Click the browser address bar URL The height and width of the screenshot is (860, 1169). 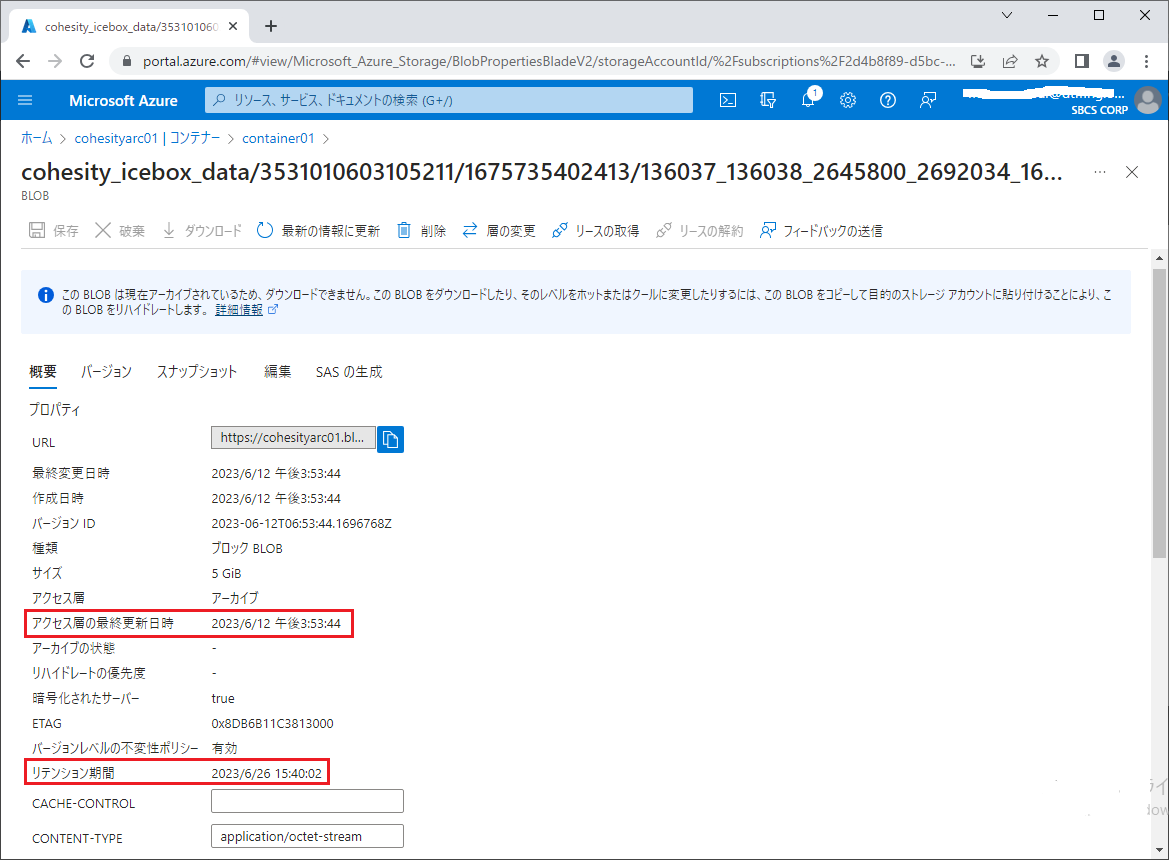[x=549, y=61]
